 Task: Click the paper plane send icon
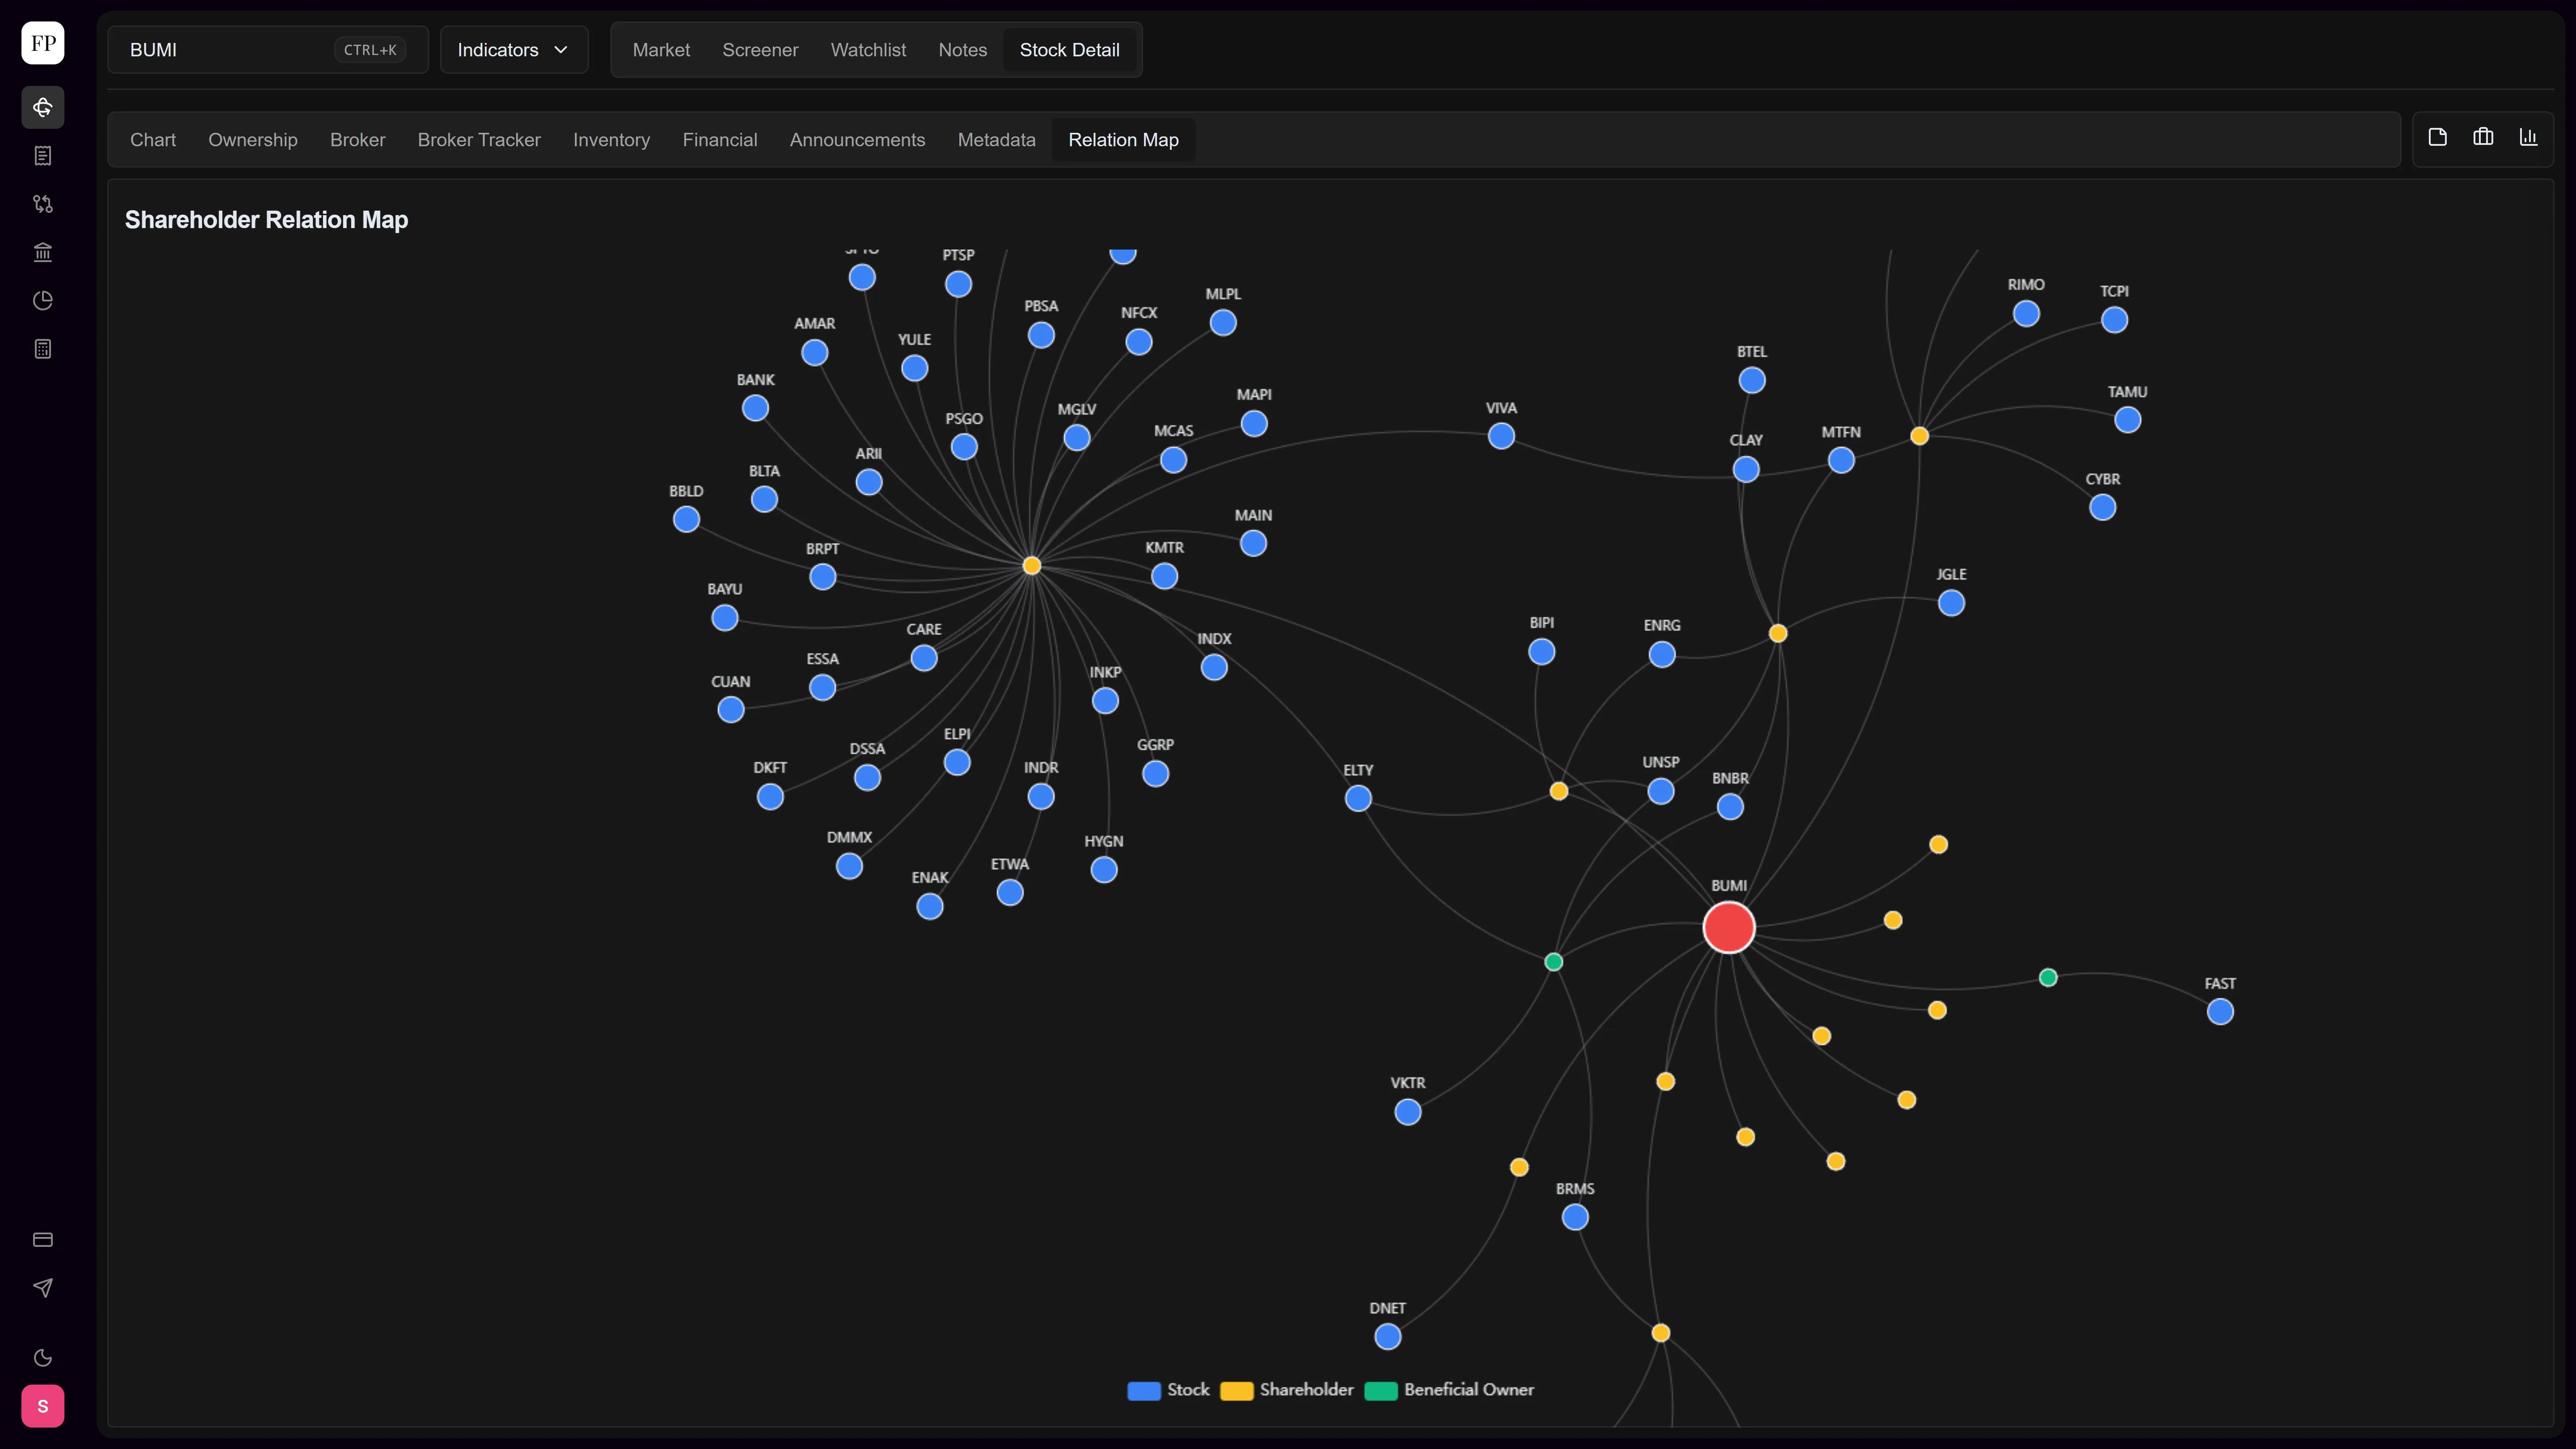click(43, 1288)
